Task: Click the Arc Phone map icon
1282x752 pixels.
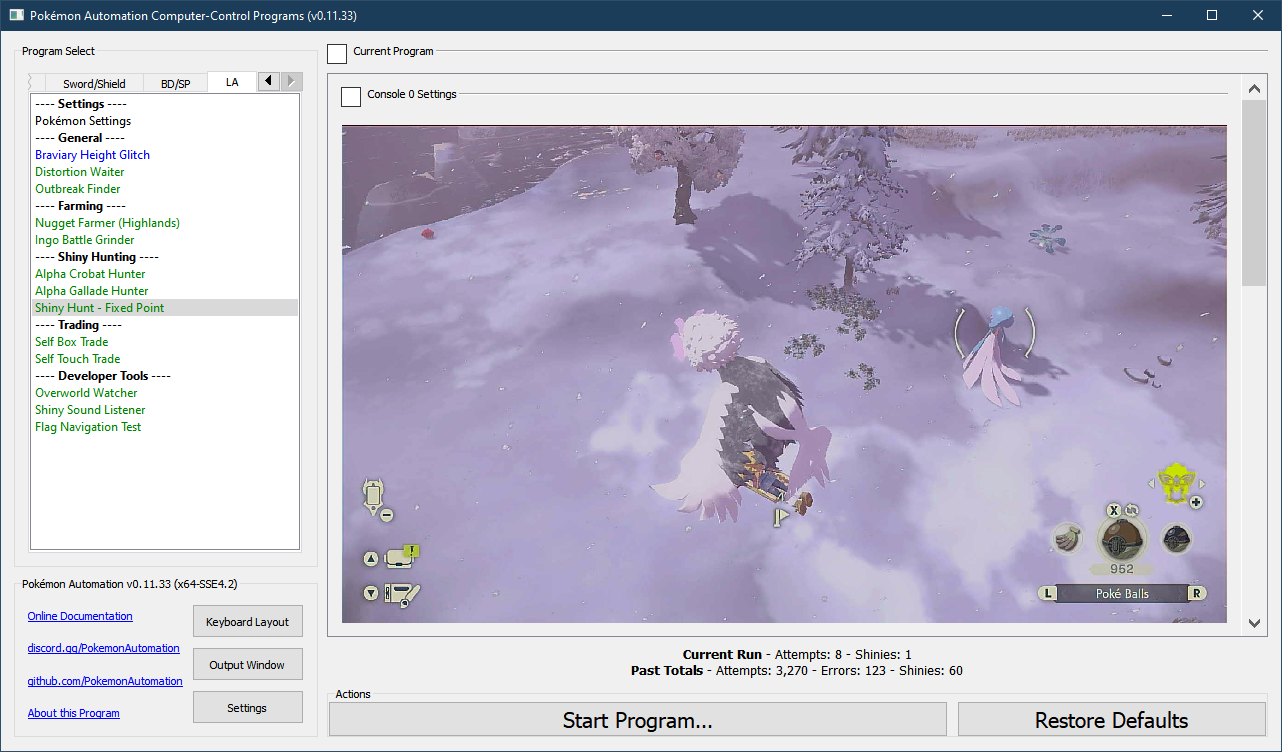Action: [x=374, y=494]
